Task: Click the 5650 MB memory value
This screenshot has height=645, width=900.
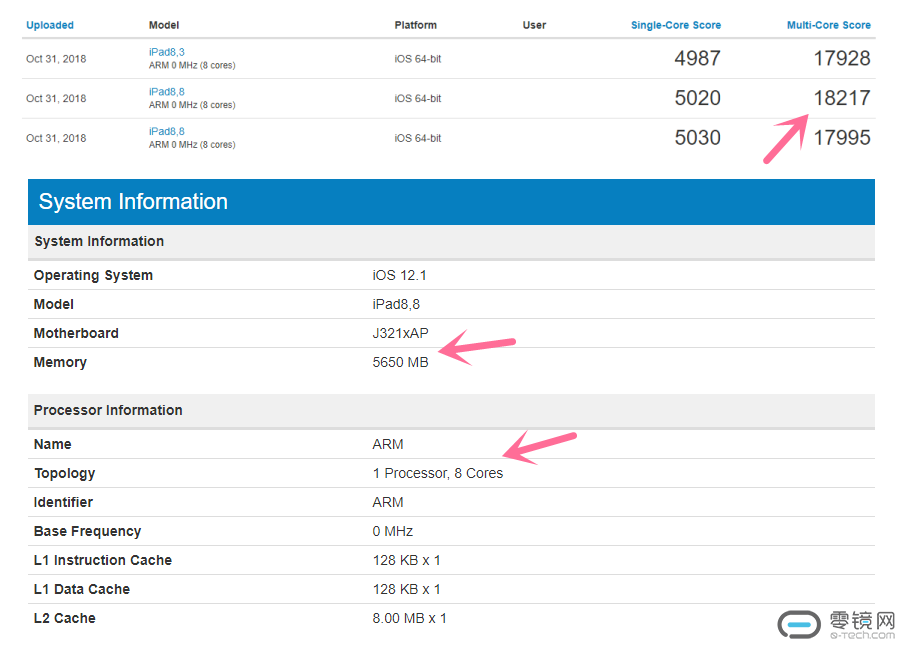Action: point(400,362)
